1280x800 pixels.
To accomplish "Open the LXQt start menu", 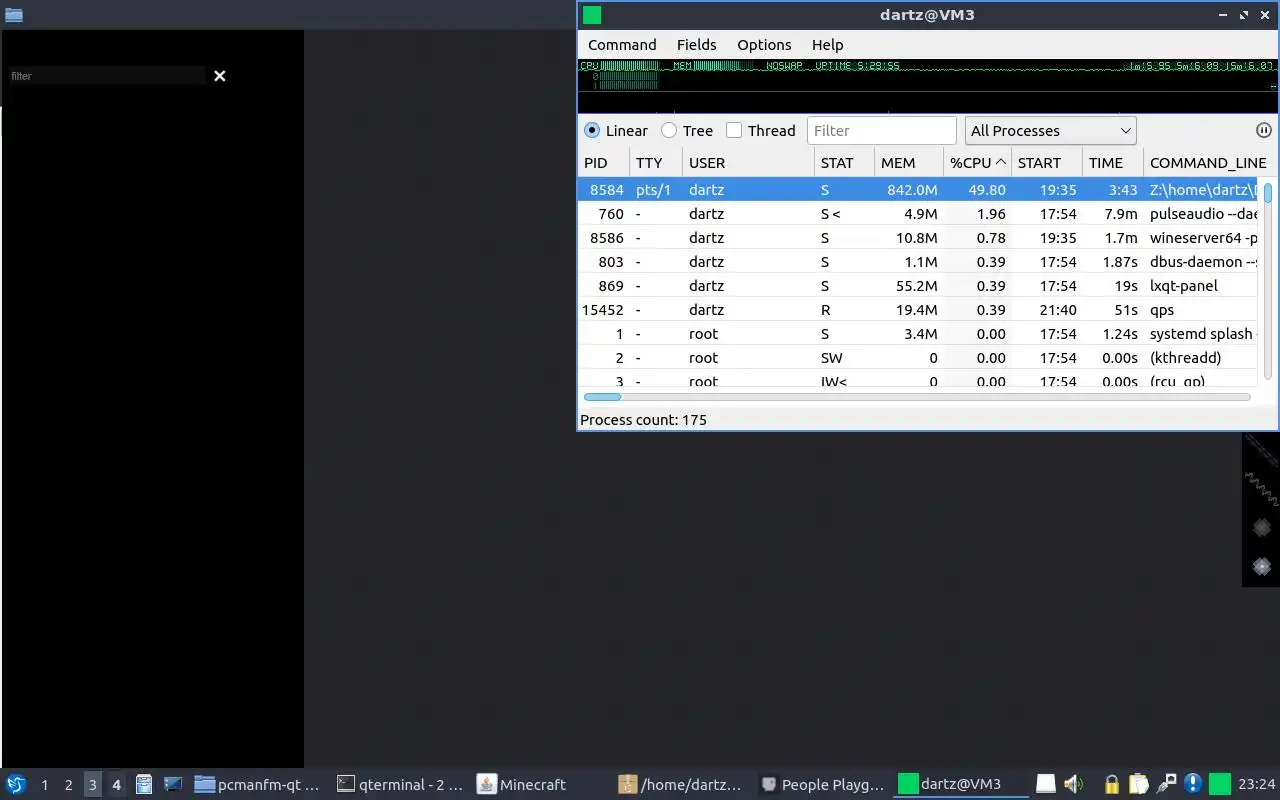I will 16,784.
